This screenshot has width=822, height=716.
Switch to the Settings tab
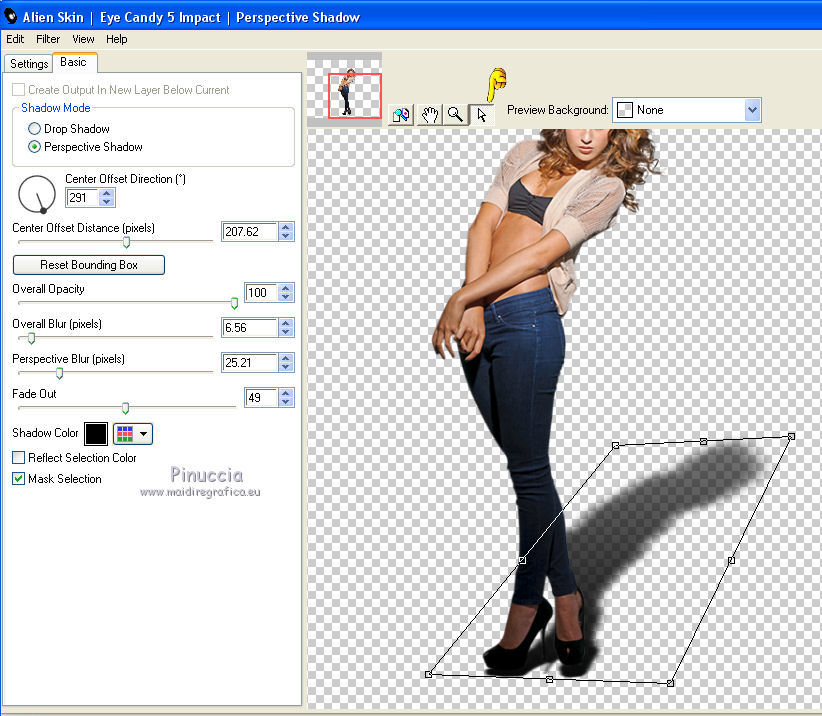pyautogui.click(x=29, y=63)
